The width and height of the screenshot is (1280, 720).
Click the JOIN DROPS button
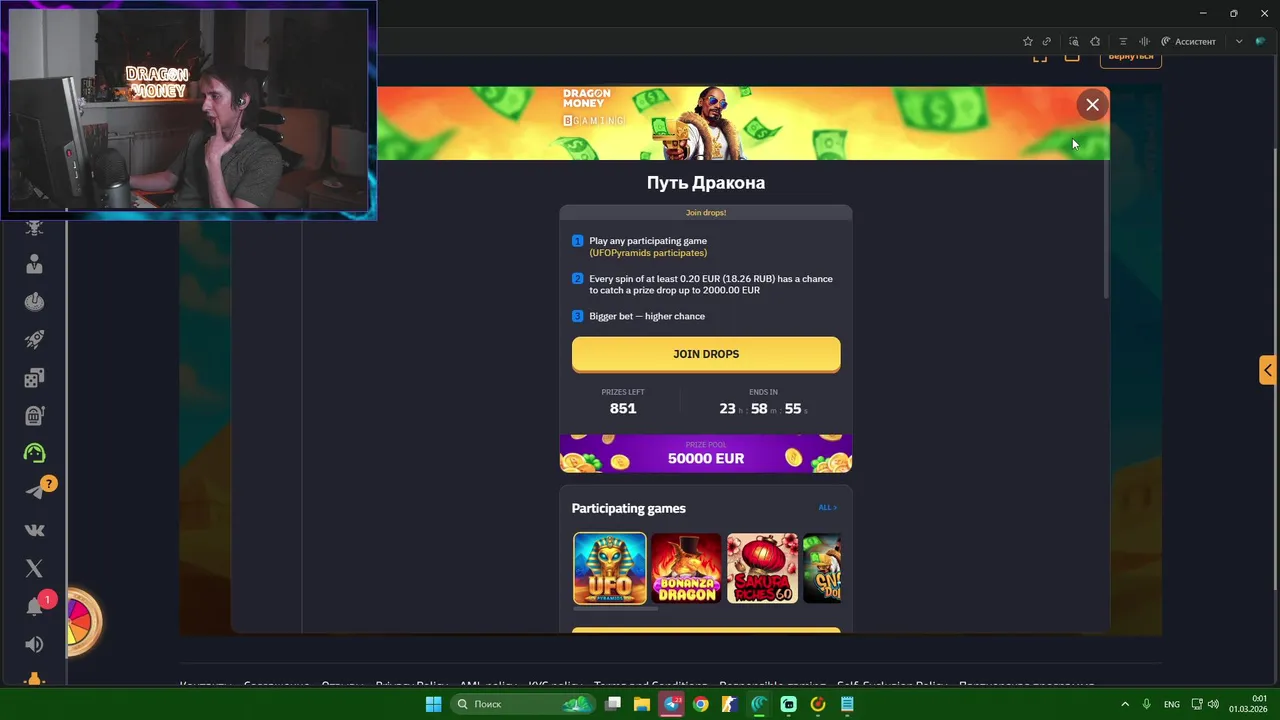pos(706,354)
